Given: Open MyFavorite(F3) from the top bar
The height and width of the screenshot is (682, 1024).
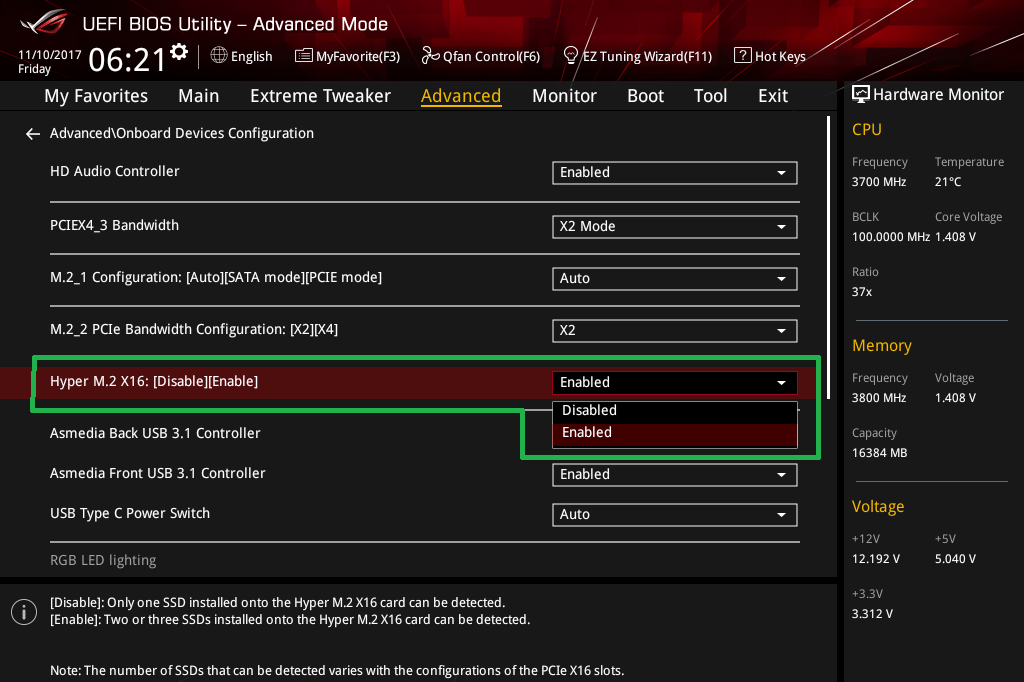Looking at the screenshot, I should point(347,56).
